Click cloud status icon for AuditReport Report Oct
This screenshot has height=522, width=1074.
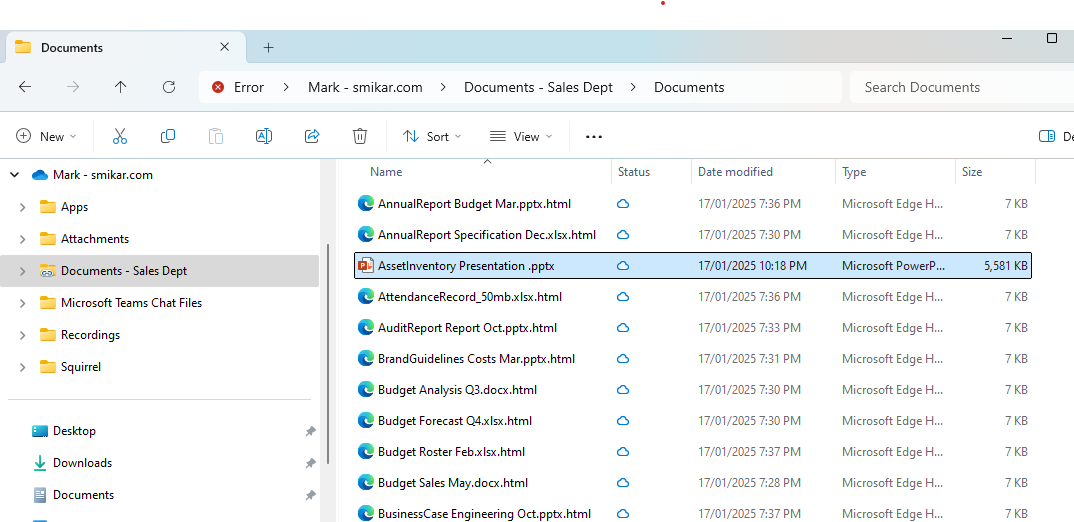coord(623,327)
